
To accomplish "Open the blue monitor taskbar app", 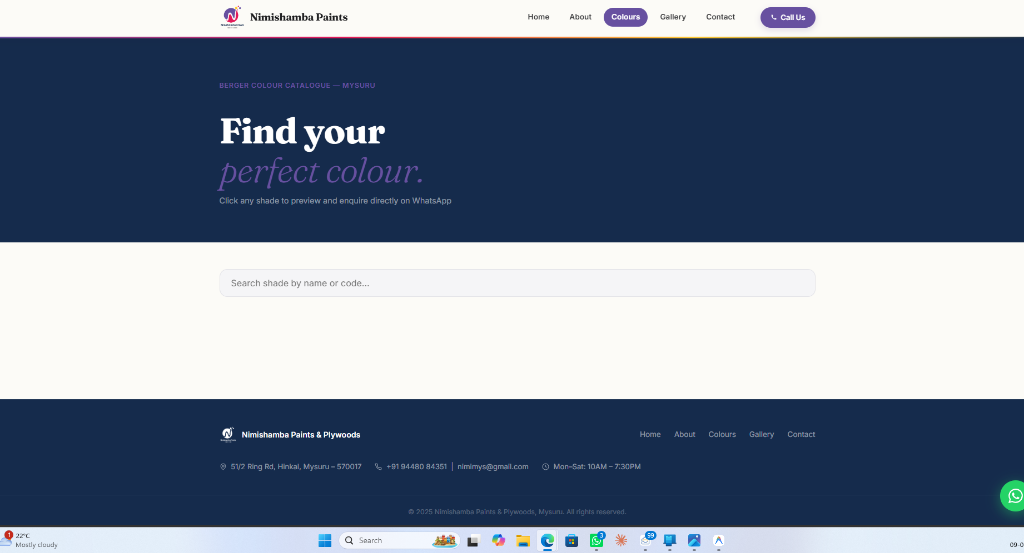I will pos(669,541).
